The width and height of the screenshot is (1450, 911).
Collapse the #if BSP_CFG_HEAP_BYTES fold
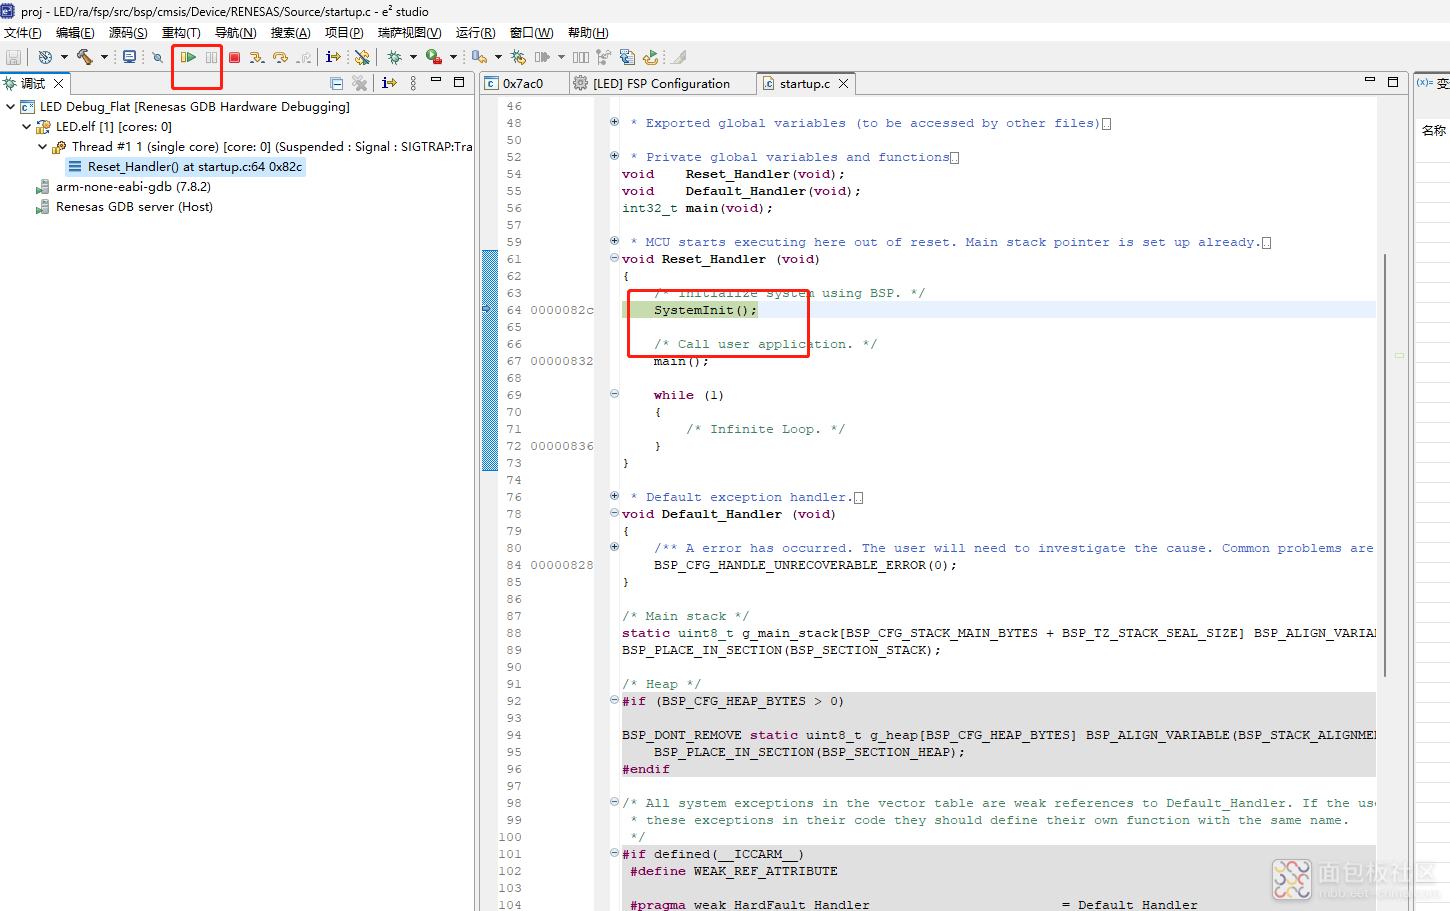click(614, 700)
